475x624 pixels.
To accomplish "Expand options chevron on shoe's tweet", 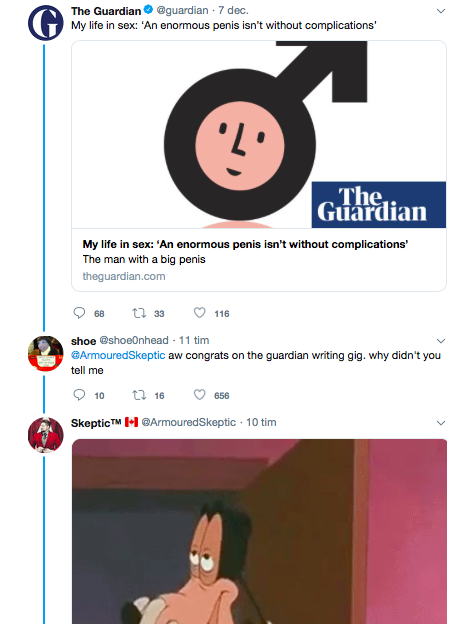I will click(440, 341).
